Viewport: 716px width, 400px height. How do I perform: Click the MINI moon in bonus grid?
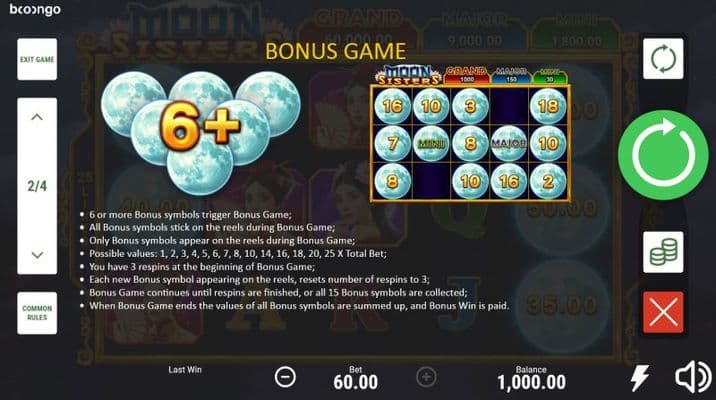click(431, 144)
